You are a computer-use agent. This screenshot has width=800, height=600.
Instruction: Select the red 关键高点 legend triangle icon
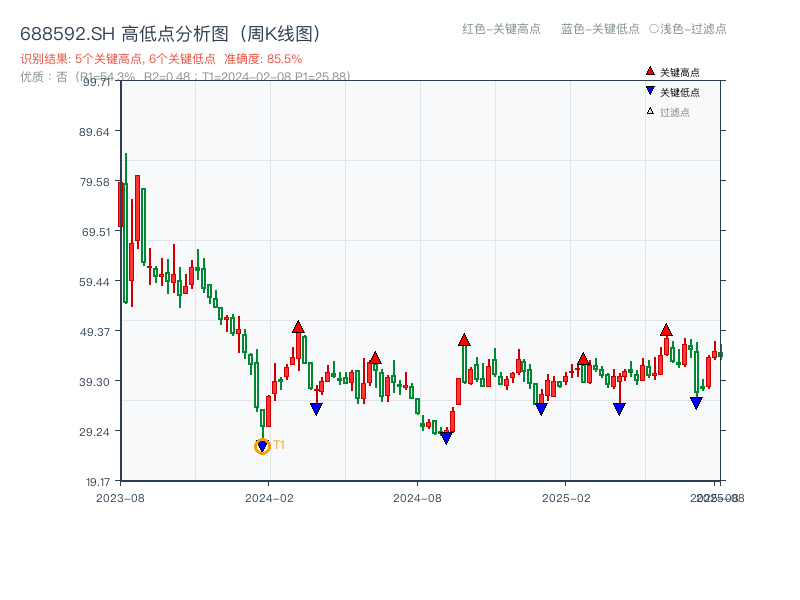tap(648, 72)
